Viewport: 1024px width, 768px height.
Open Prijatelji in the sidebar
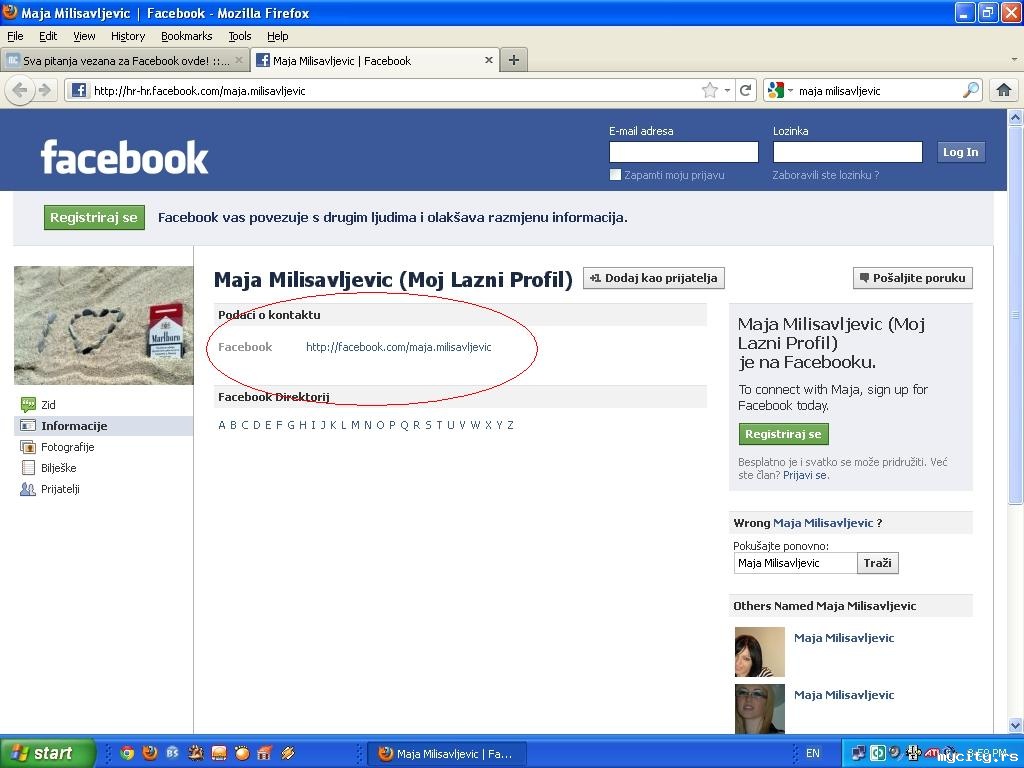51,488
